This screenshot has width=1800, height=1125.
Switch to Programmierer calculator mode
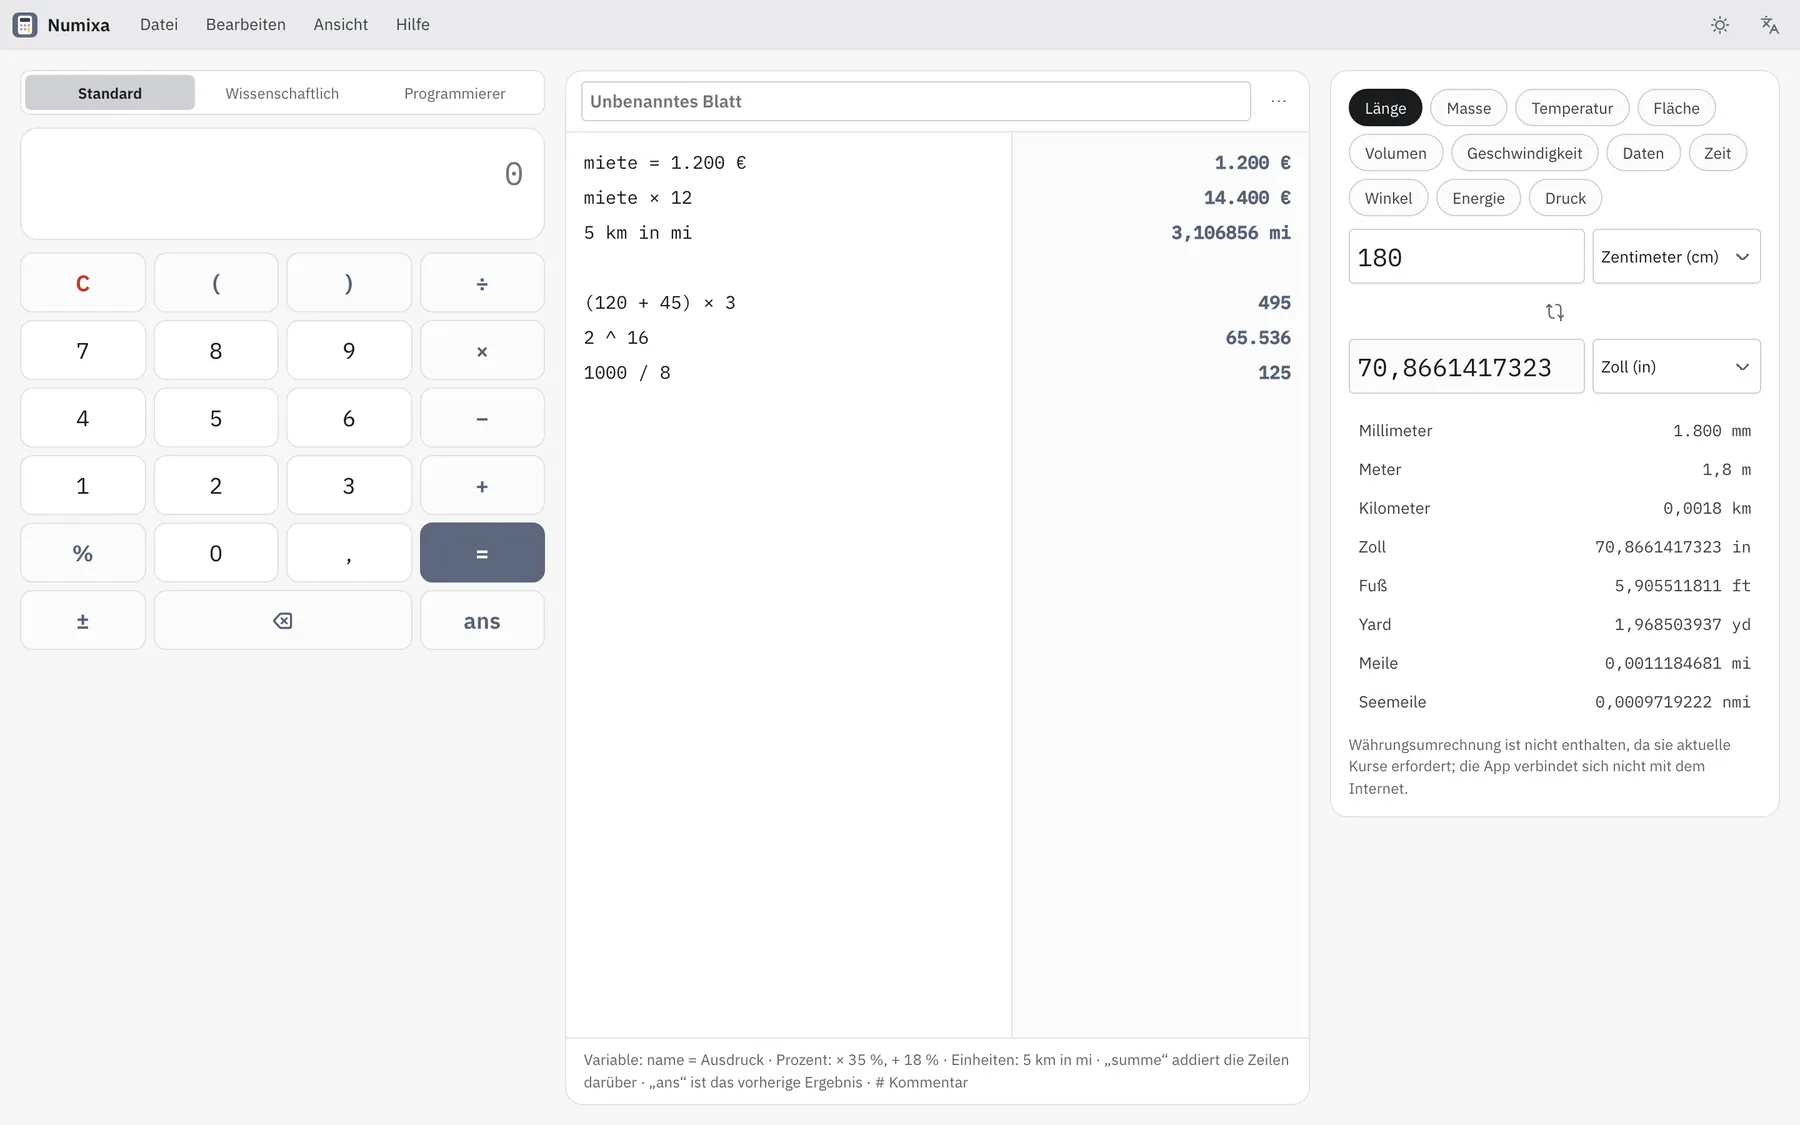[455, 93]
